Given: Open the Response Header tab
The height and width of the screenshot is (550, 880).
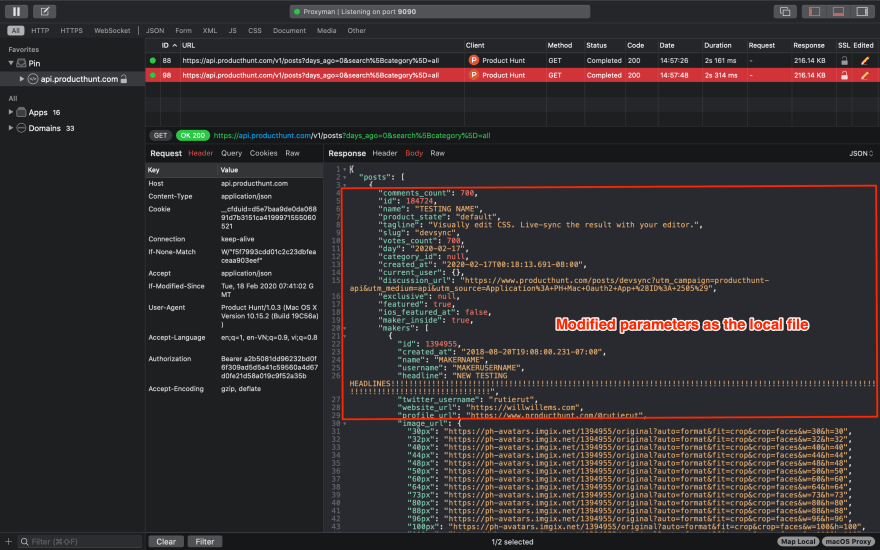Looking at the screenshot, I should click(x=384, y=153).
